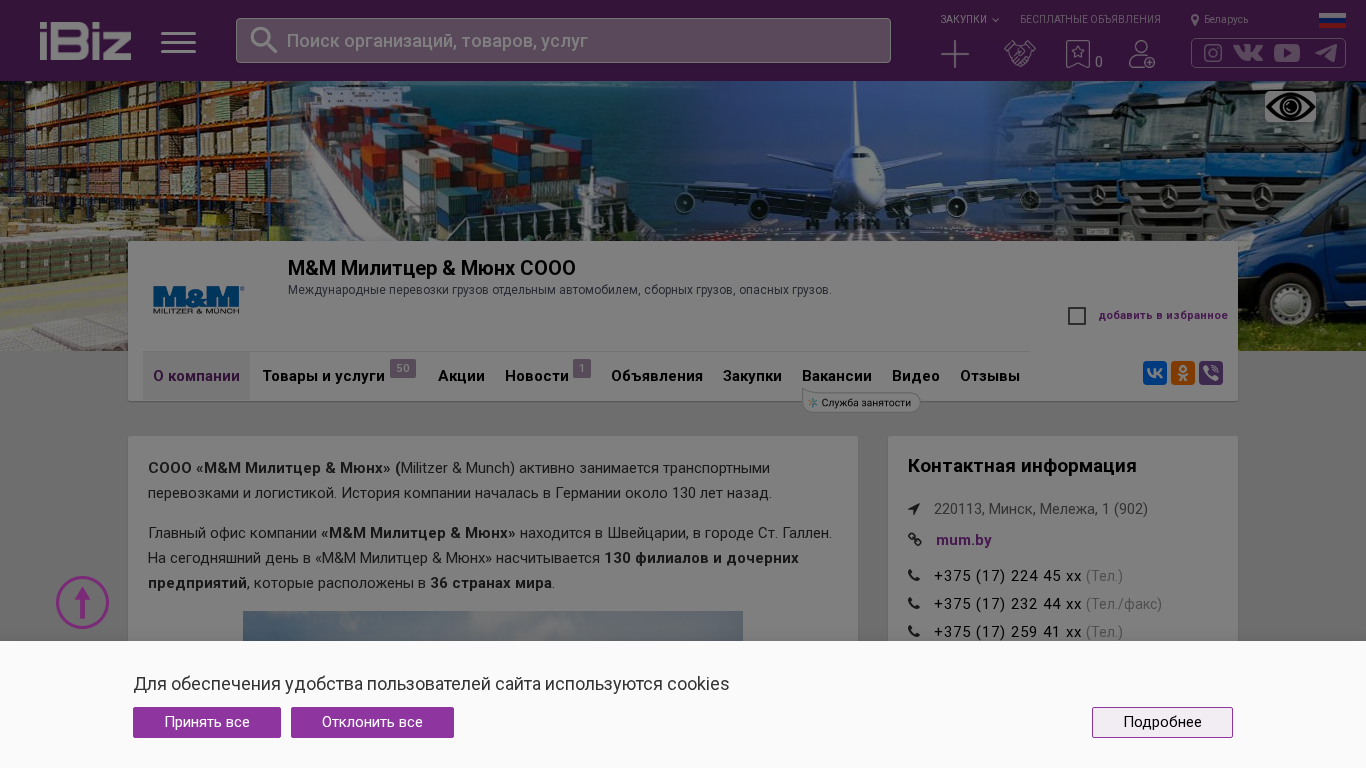Click company title 'M&M Милитцер & Мюнх СООО'
The height and width of the screenshot is (768, 1366).
point(432,268)
